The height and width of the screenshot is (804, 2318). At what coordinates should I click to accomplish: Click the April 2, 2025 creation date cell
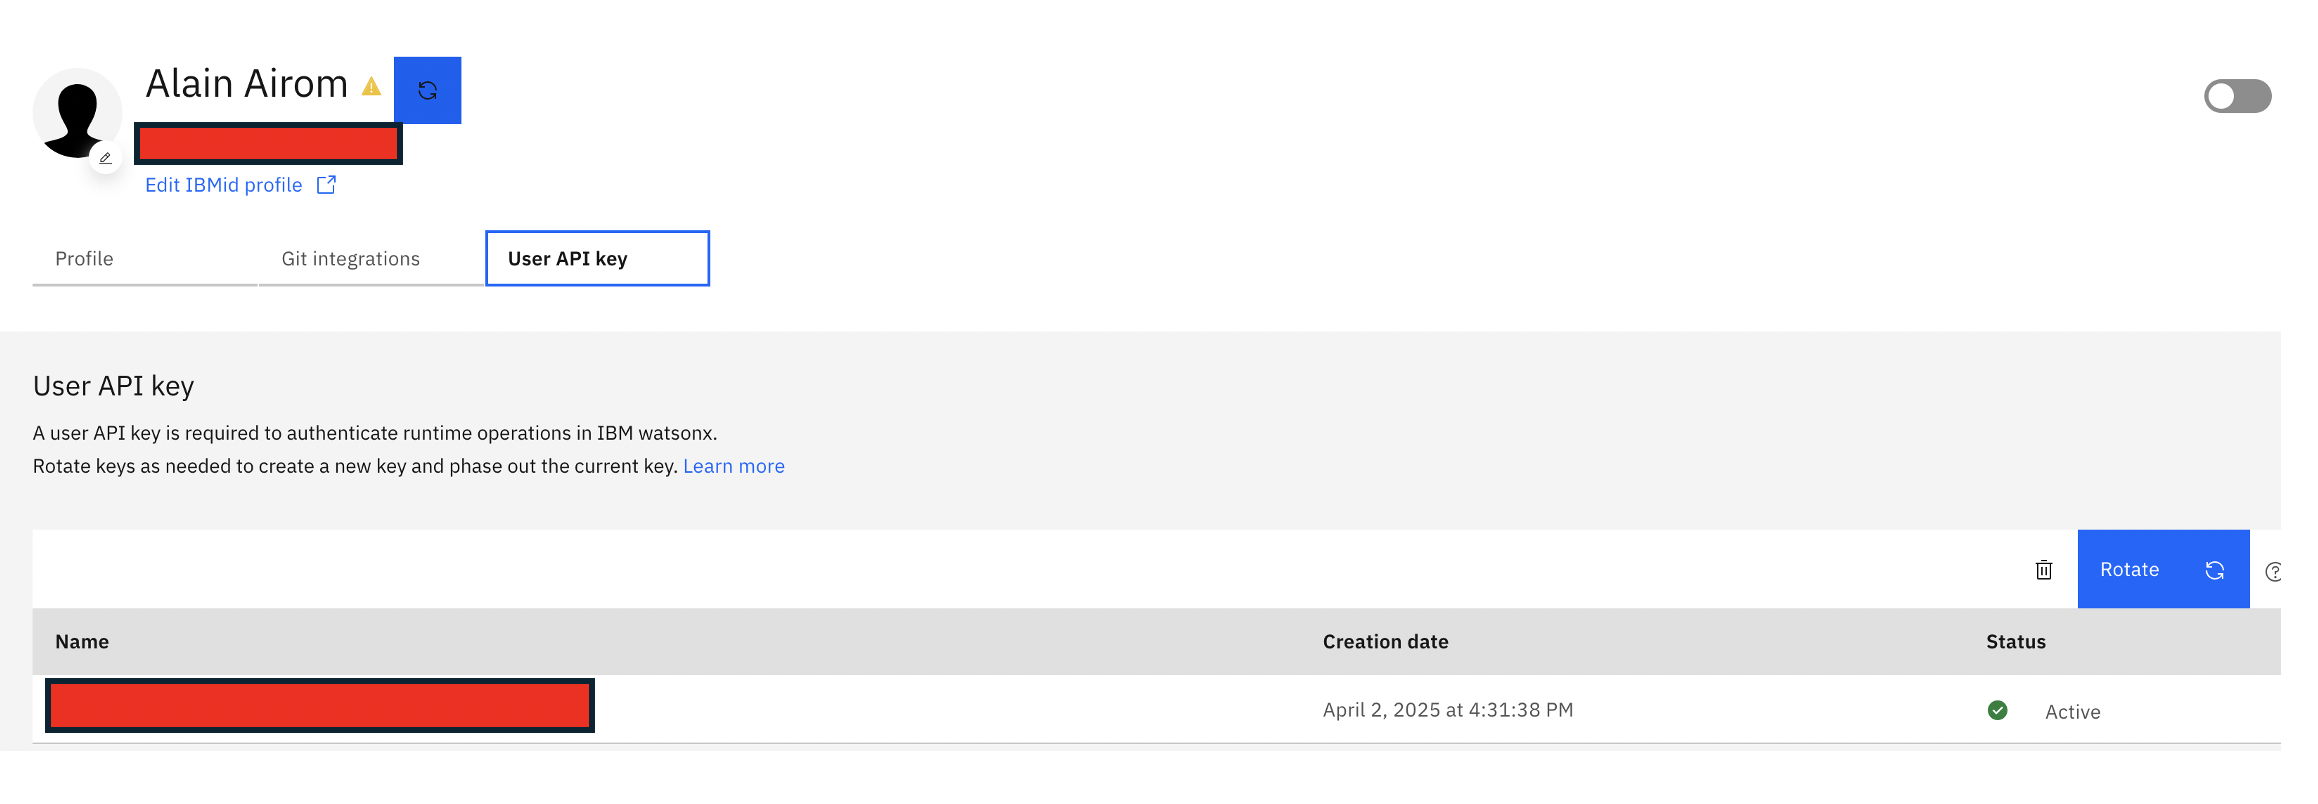click(1448, 710)
